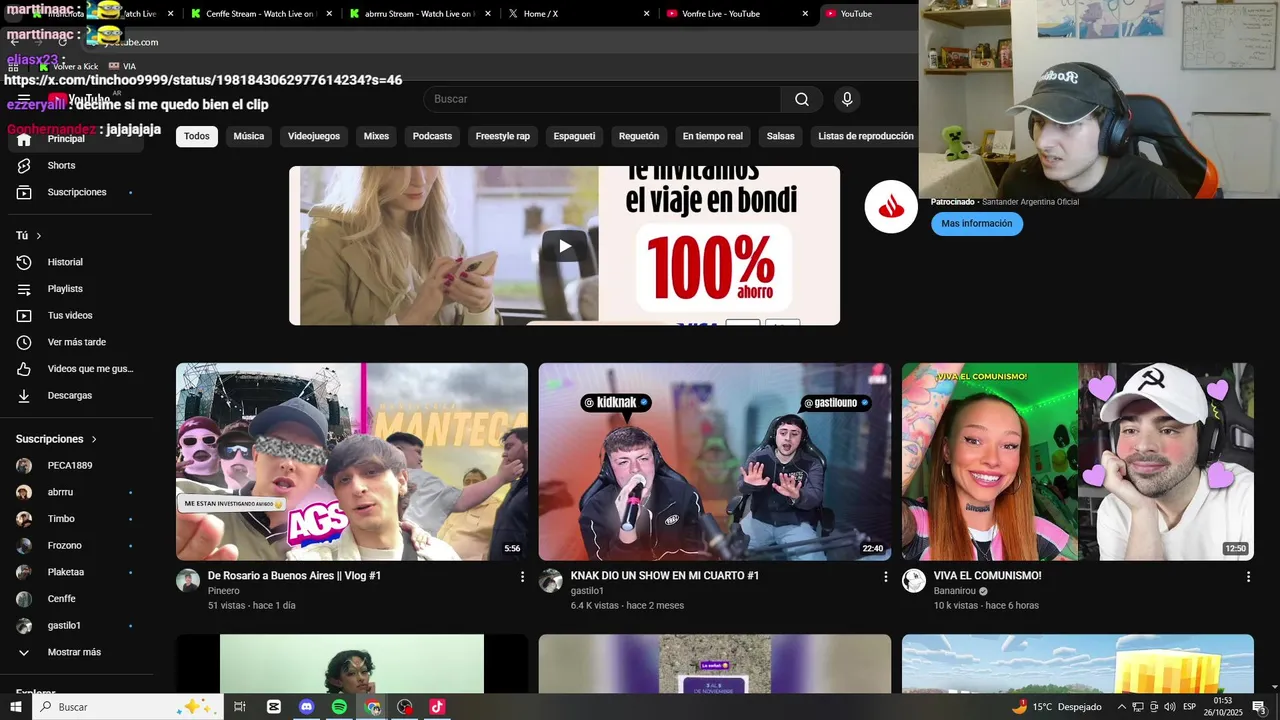
Task: Select the Videojuegos filter chip
Action: pos(314,136)
